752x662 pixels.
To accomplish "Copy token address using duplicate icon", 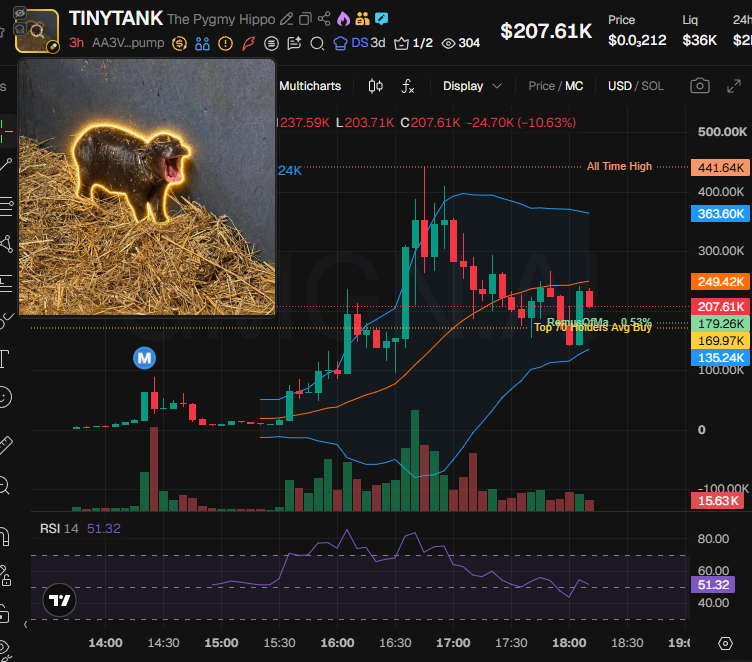I will [x=305, y=19].
